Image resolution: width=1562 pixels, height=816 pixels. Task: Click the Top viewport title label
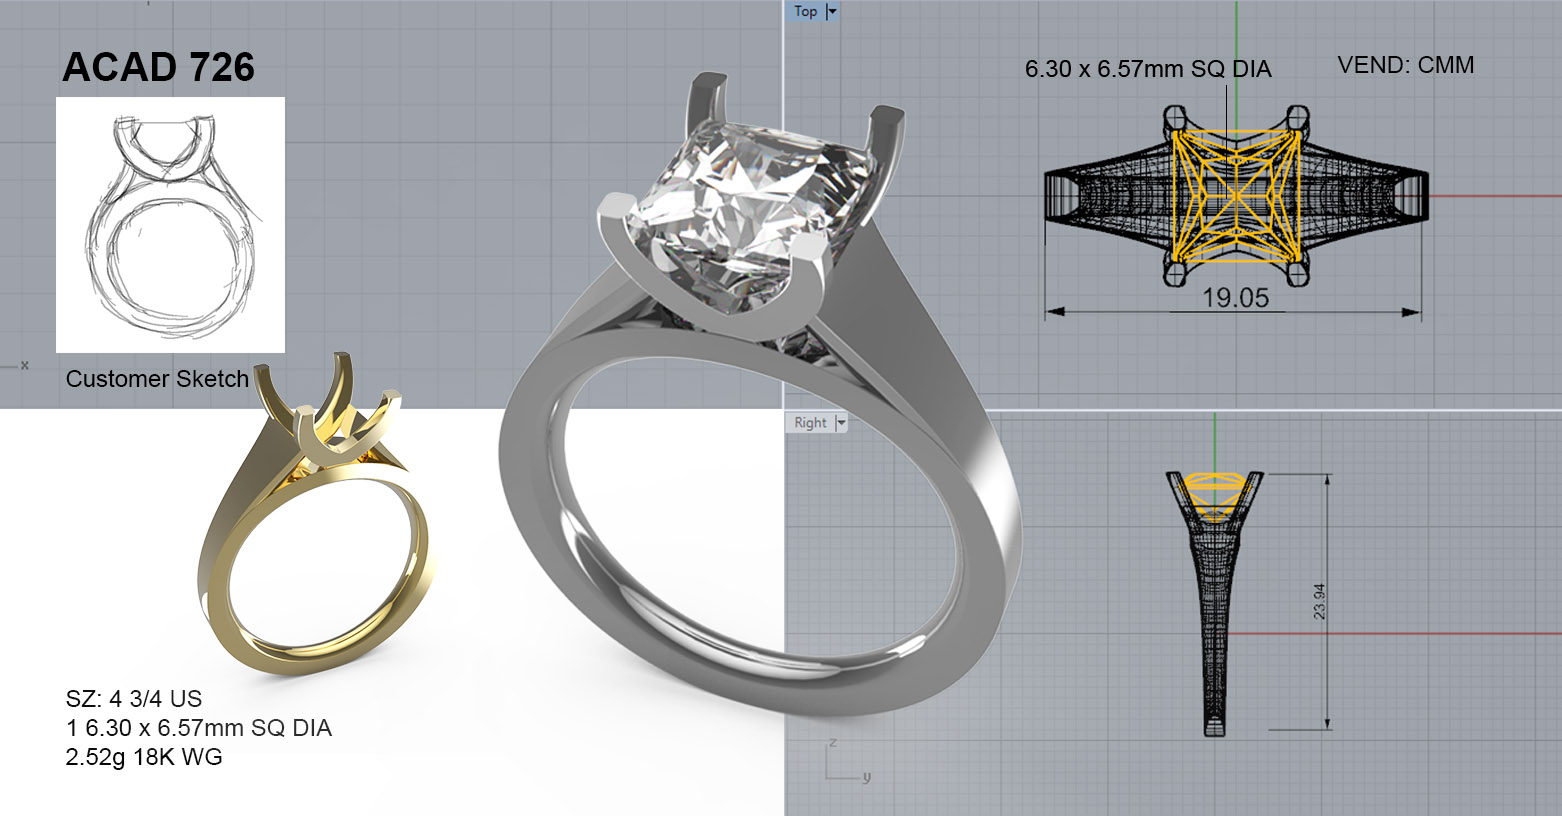point(806,11)
